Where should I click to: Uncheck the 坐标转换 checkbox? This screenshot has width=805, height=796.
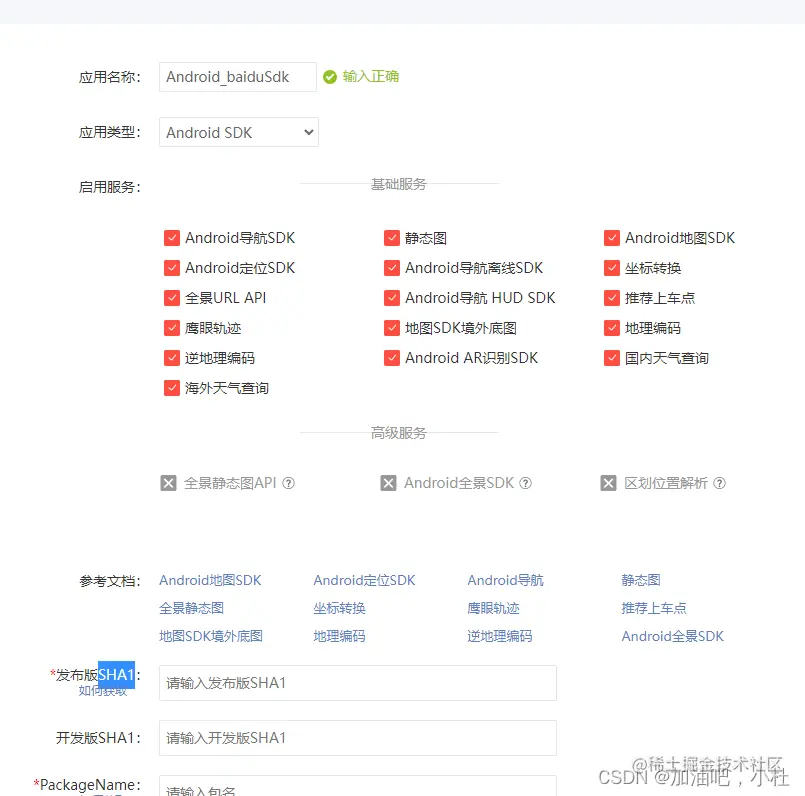(x=611, y=268)
